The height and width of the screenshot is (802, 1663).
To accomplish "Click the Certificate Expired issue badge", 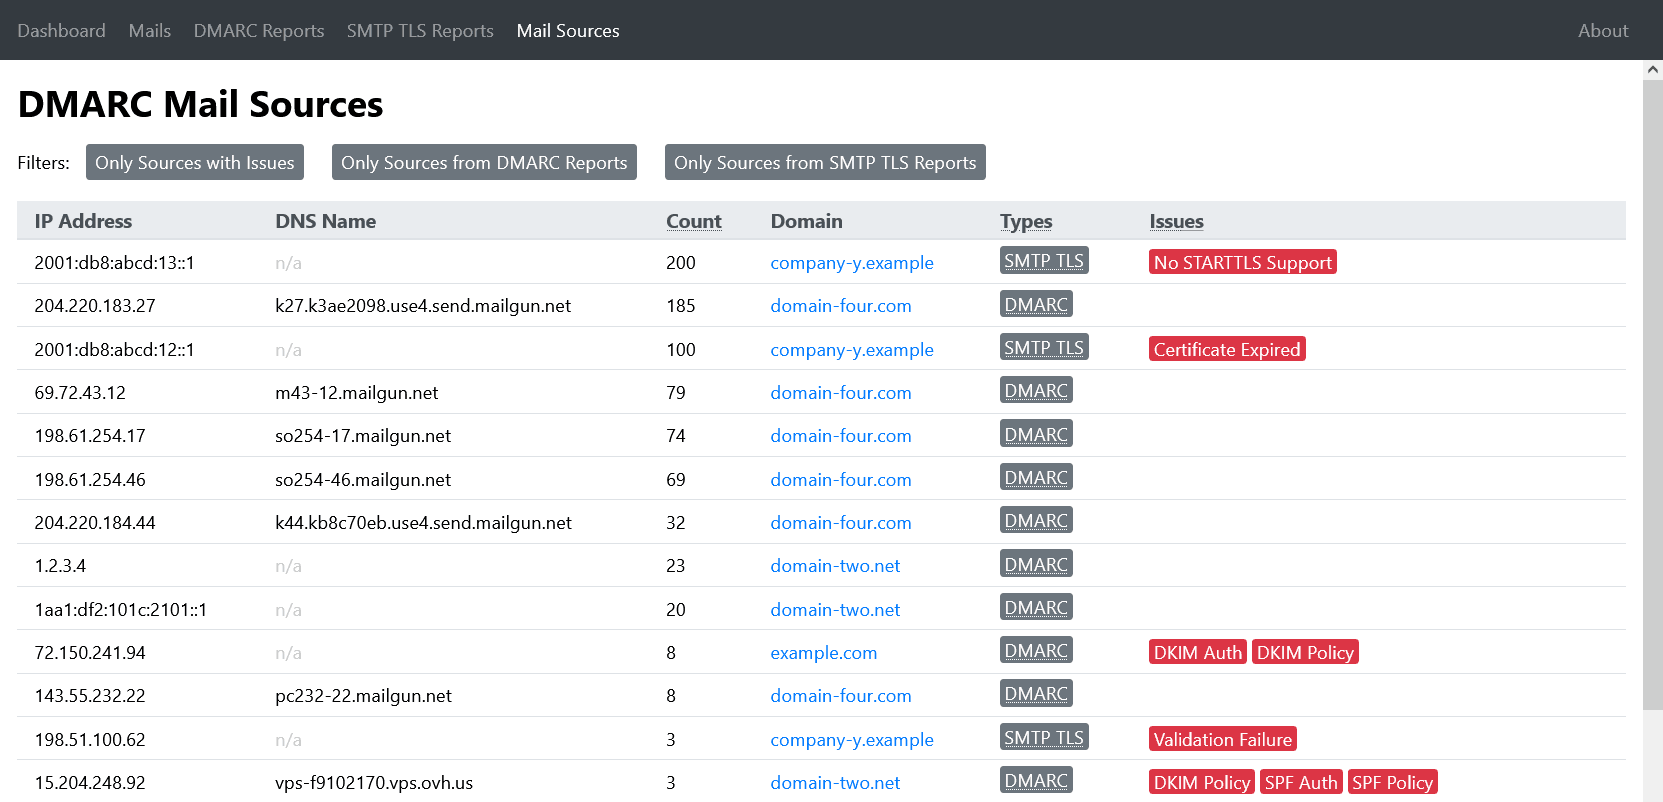I will point(1226,350).
